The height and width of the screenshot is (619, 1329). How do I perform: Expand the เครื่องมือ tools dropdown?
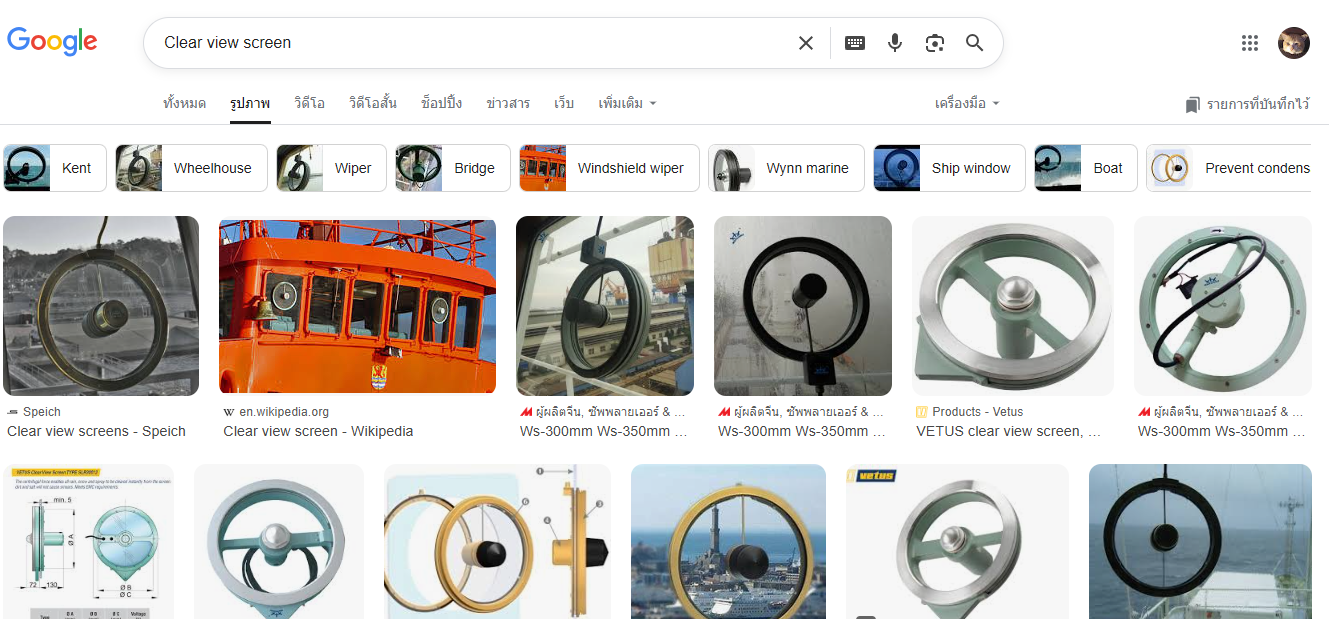(967, 104)
